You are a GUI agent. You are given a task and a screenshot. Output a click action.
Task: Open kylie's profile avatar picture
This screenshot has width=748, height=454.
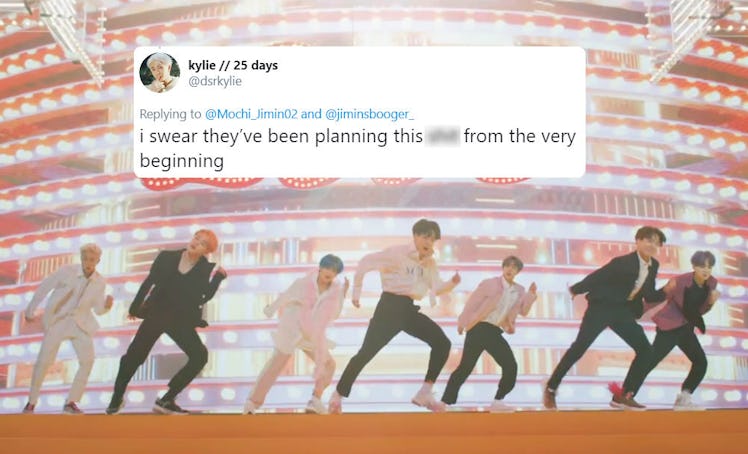pos(159,72)
